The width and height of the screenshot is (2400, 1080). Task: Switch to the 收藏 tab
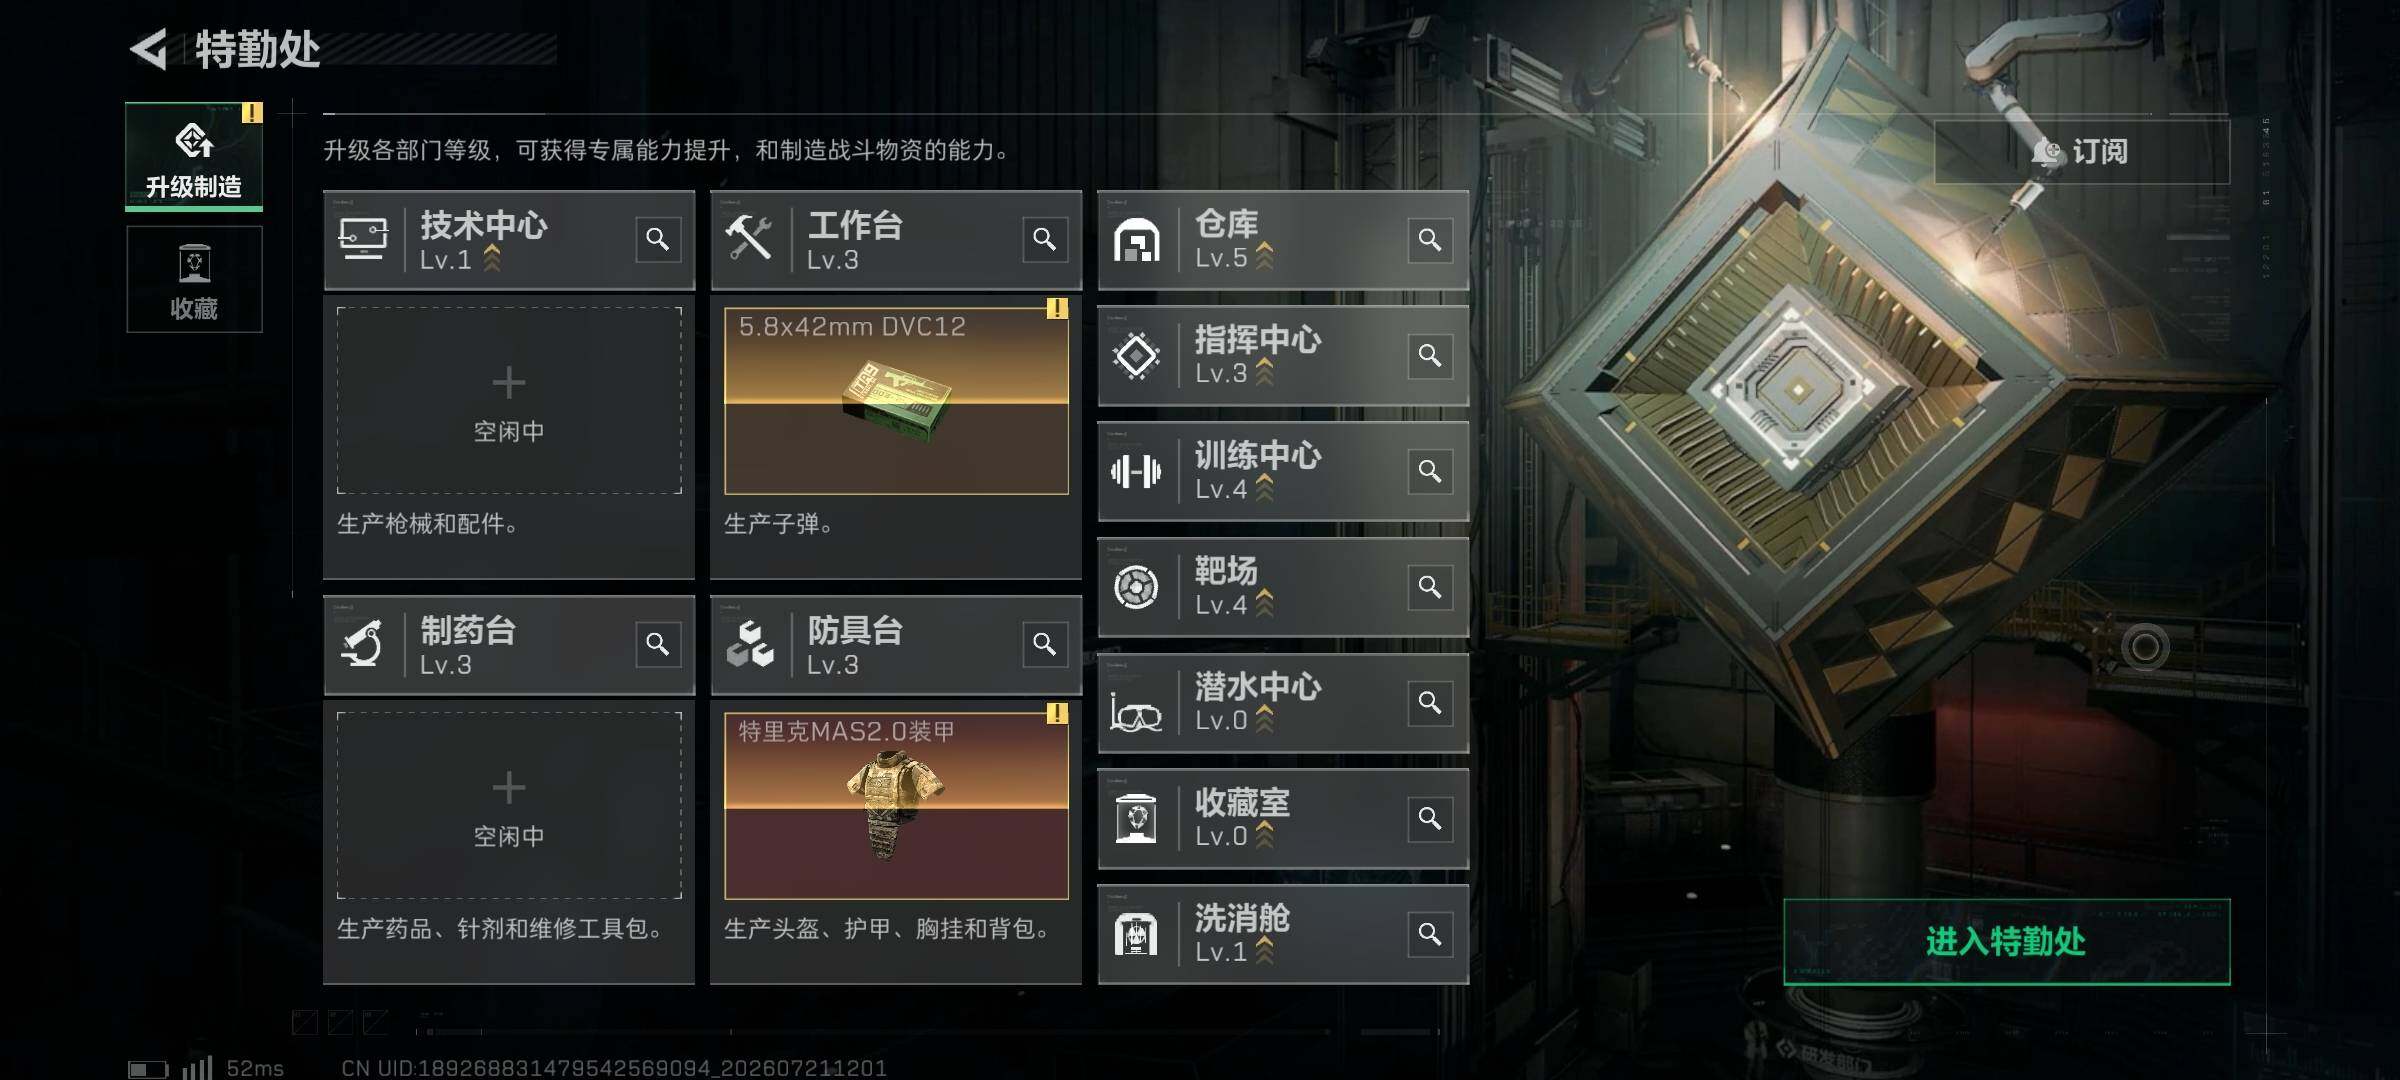pos(194,279)
